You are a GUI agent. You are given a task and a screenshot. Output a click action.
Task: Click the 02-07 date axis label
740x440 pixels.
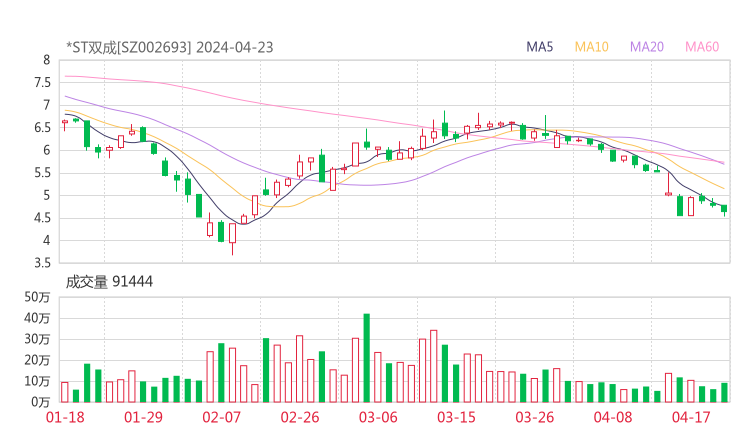pos(221,417)
